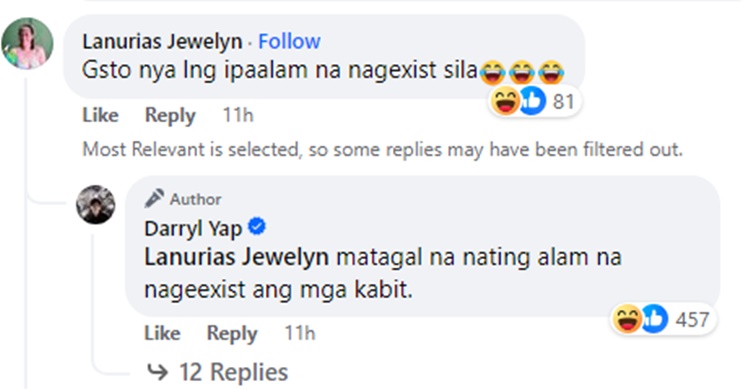Screen dimensions: 750x389
Task: Click the verified badge next to Darryl Yap
Action: [257, 226]
